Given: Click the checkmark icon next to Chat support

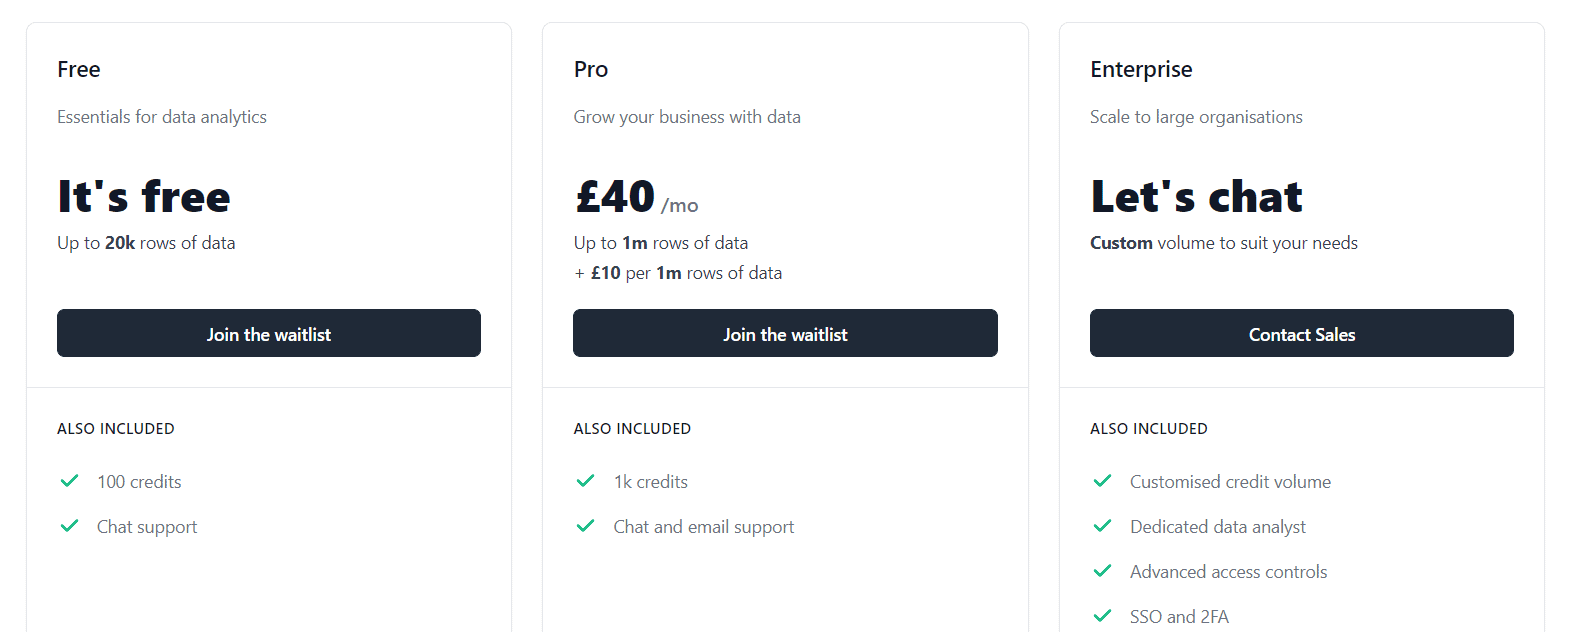Looking at the screenshot, I should (69, 526).
